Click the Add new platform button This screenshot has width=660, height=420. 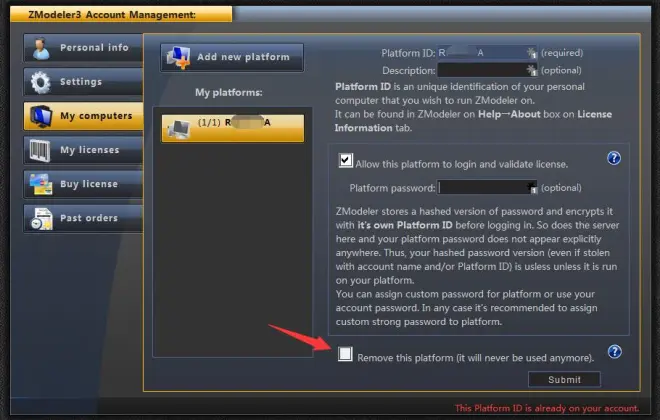click(x=232, y=57)
